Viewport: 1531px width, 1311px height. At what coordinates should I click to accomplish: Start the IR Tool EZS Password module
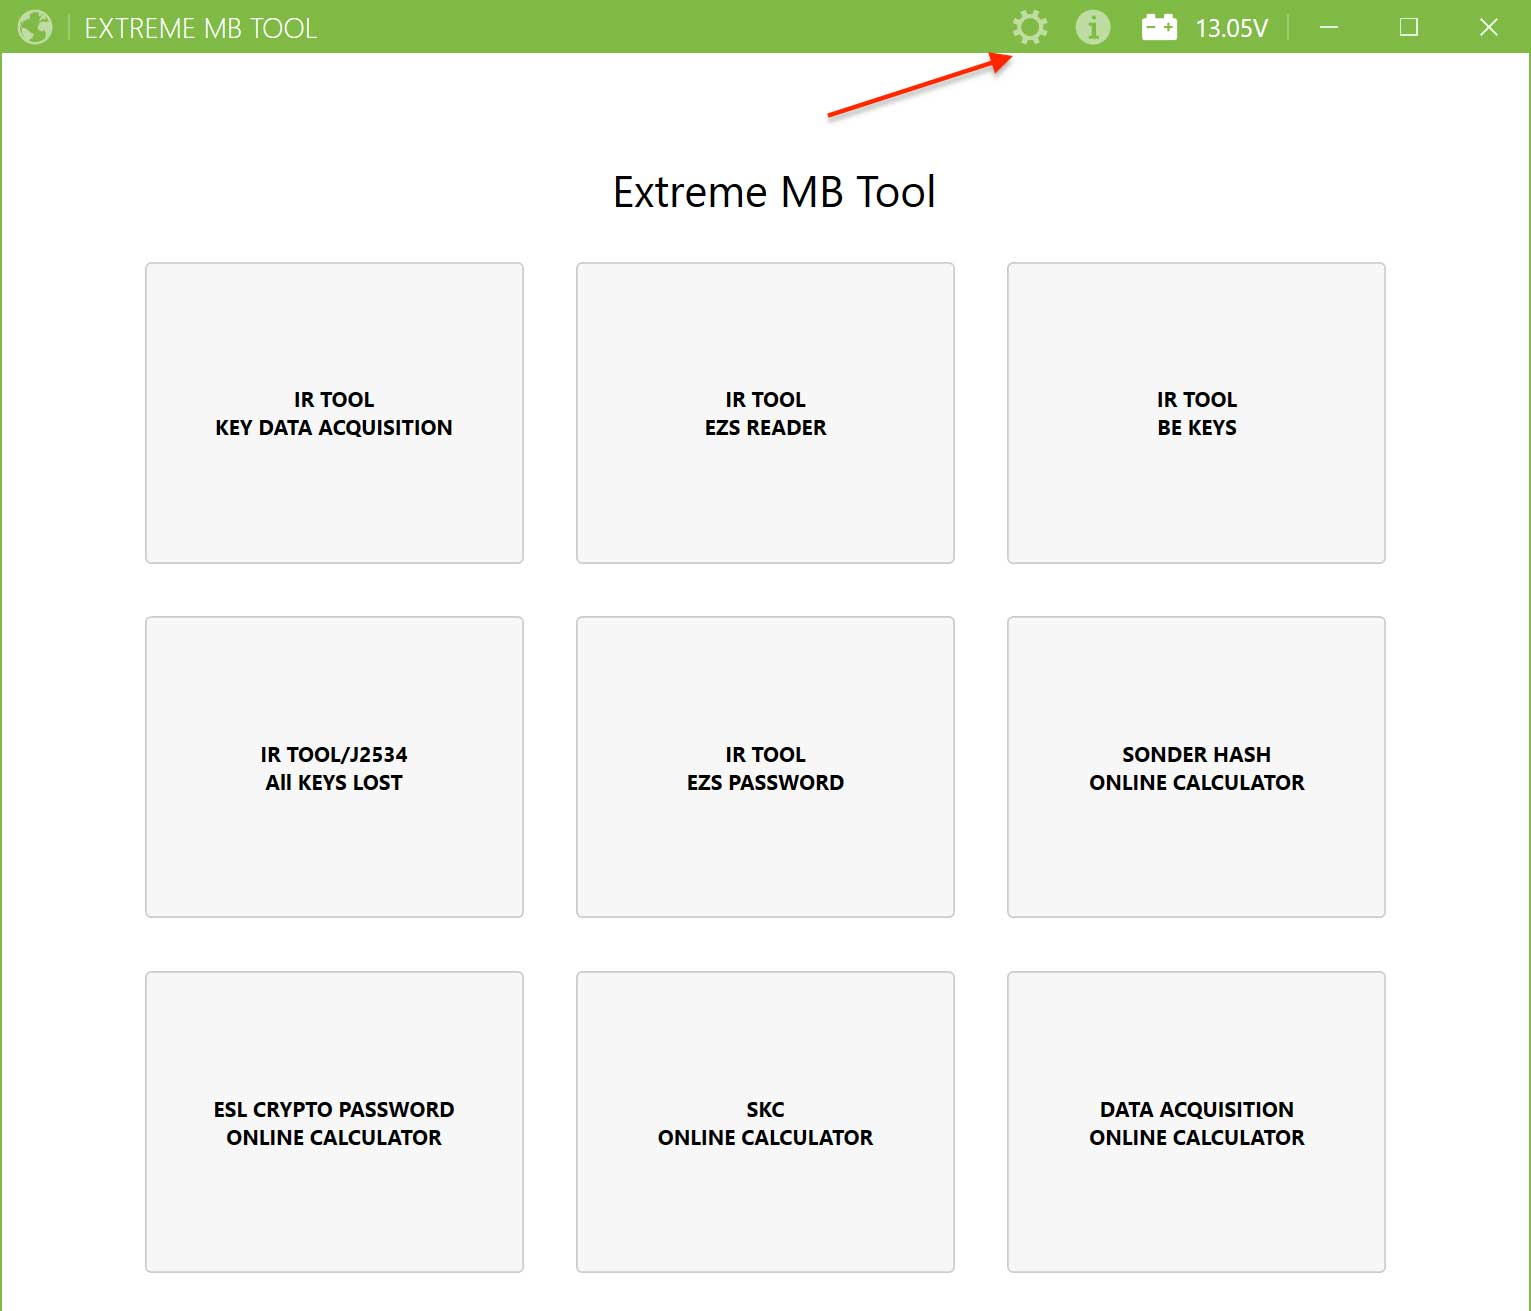click(765, 767)
